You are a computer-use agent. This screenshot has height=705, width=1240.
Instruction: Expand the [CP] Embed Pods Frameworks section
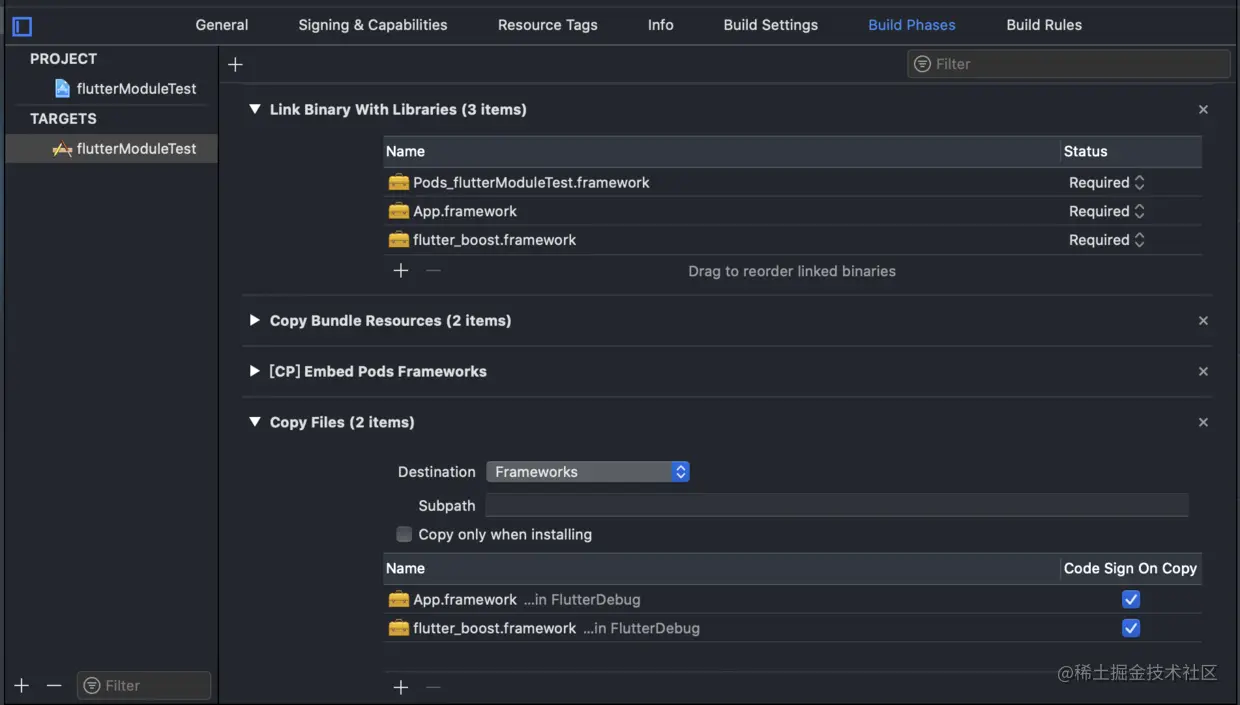point(254,371)
